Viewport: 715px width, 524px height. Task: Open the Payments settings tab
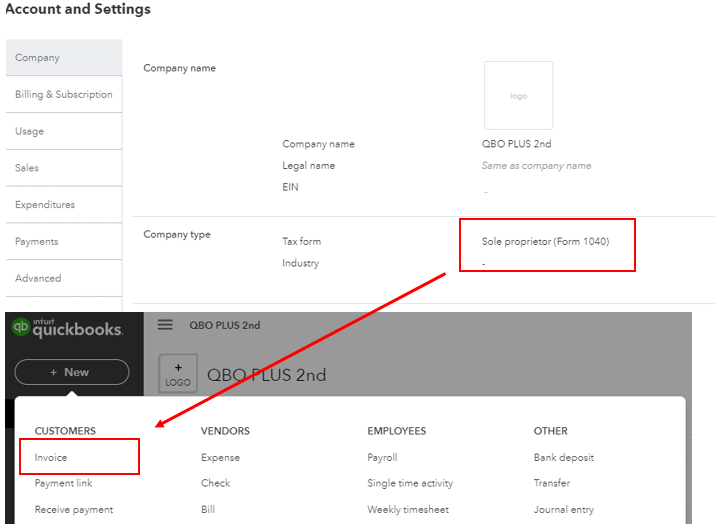[64, 242]
